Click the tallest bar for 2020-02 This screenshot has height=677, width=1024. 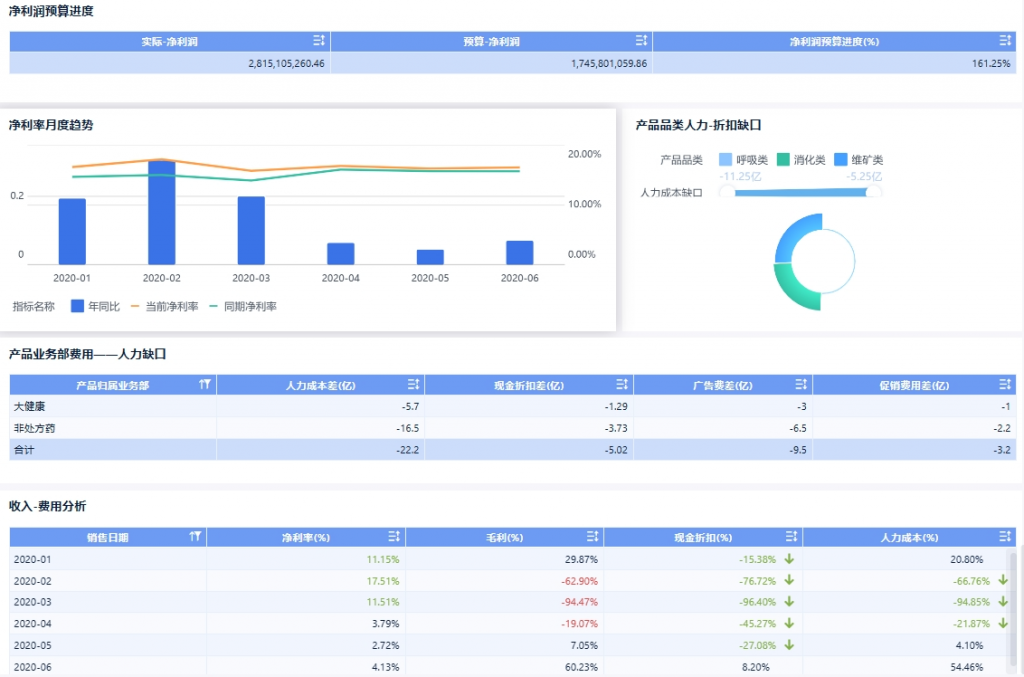click(161, 212)
